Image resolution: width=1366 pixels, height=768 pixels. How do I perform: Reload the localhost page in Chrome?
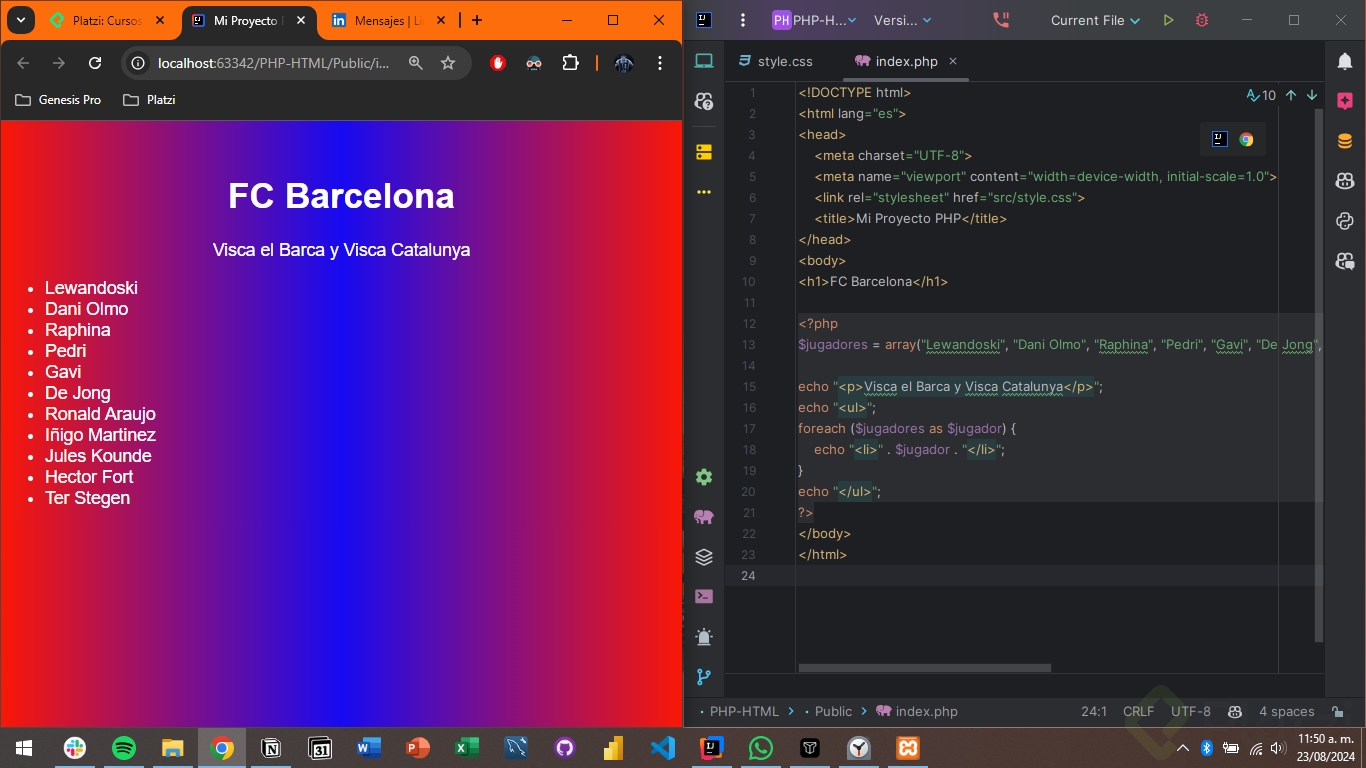95,63
